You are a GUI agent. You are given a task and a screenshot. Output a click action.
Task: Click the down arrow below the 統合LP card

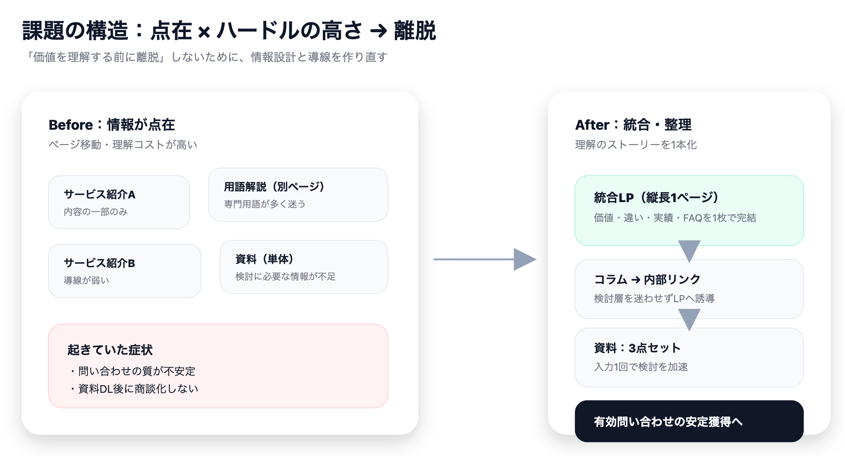(x=689, y=250)
